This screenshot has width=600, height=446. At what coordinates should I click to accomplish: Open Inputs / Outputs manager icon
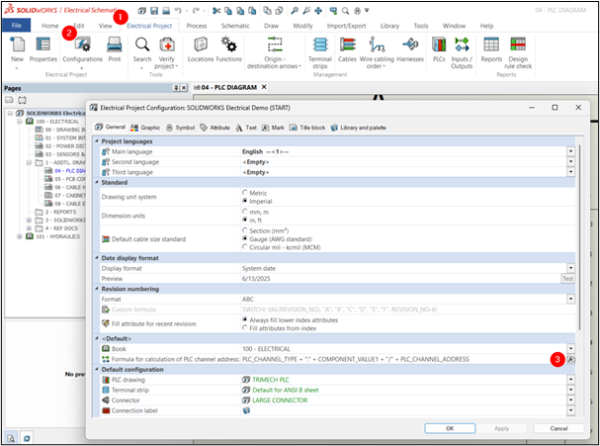pos(462,44)
